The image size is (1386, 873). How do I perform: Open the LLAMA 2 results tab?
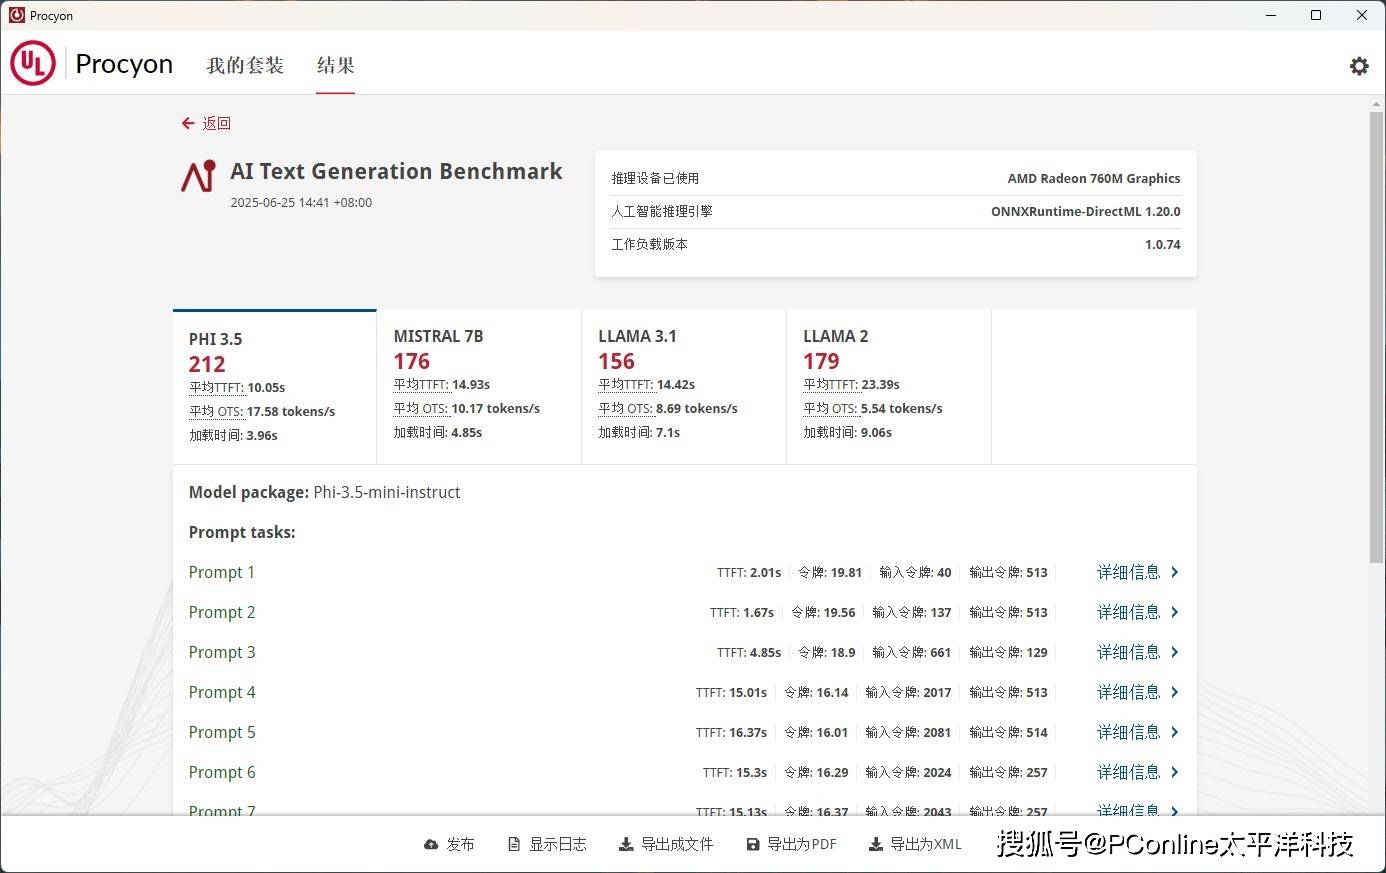[888, 385]
